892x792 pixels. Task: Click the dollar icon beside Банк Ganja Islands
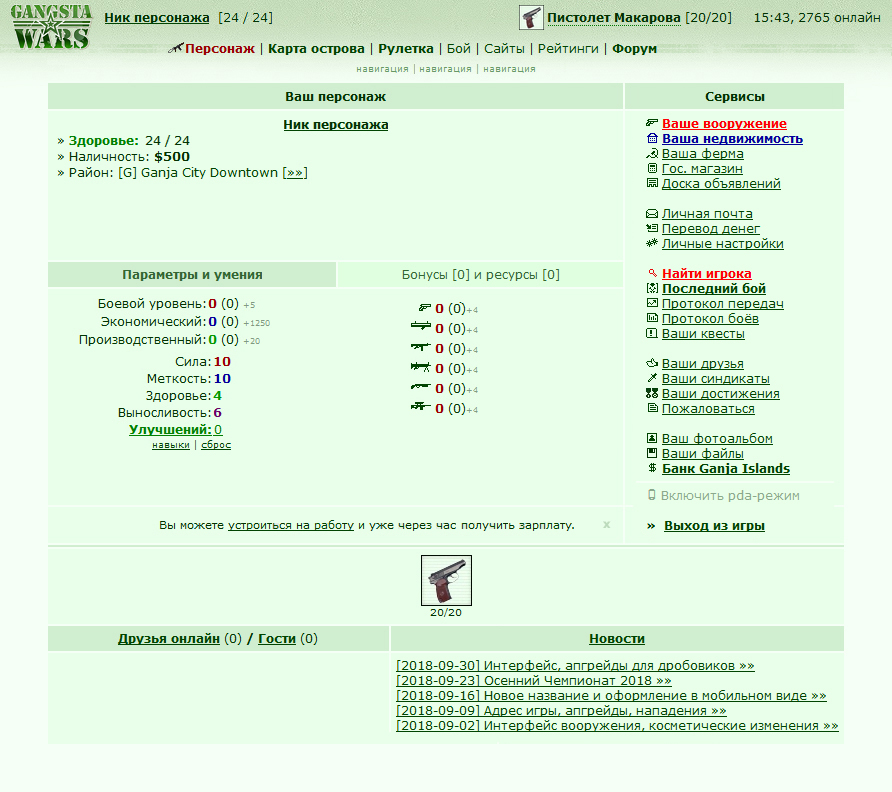pos(652,469)
